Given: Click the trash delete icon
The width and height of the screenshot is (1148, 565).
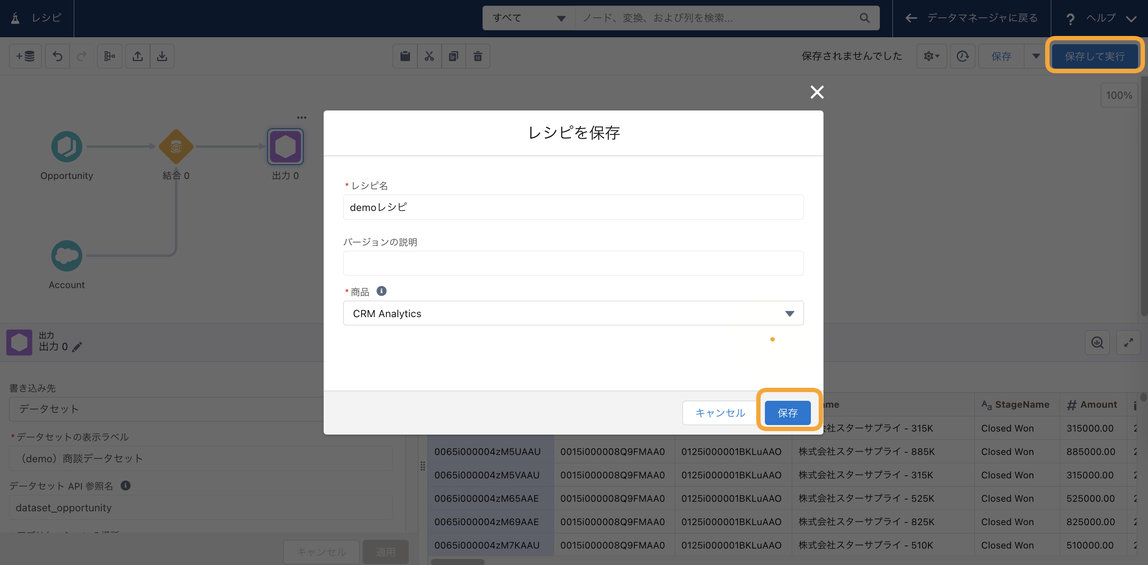Looking at the screenshot, I should tap(477, 56).
